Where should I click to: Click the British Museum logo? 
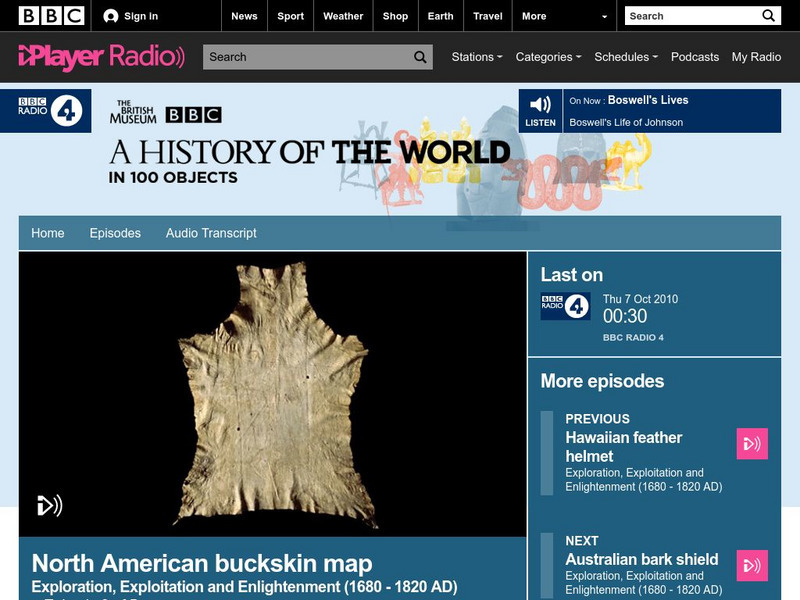click(x=137, y=112)
